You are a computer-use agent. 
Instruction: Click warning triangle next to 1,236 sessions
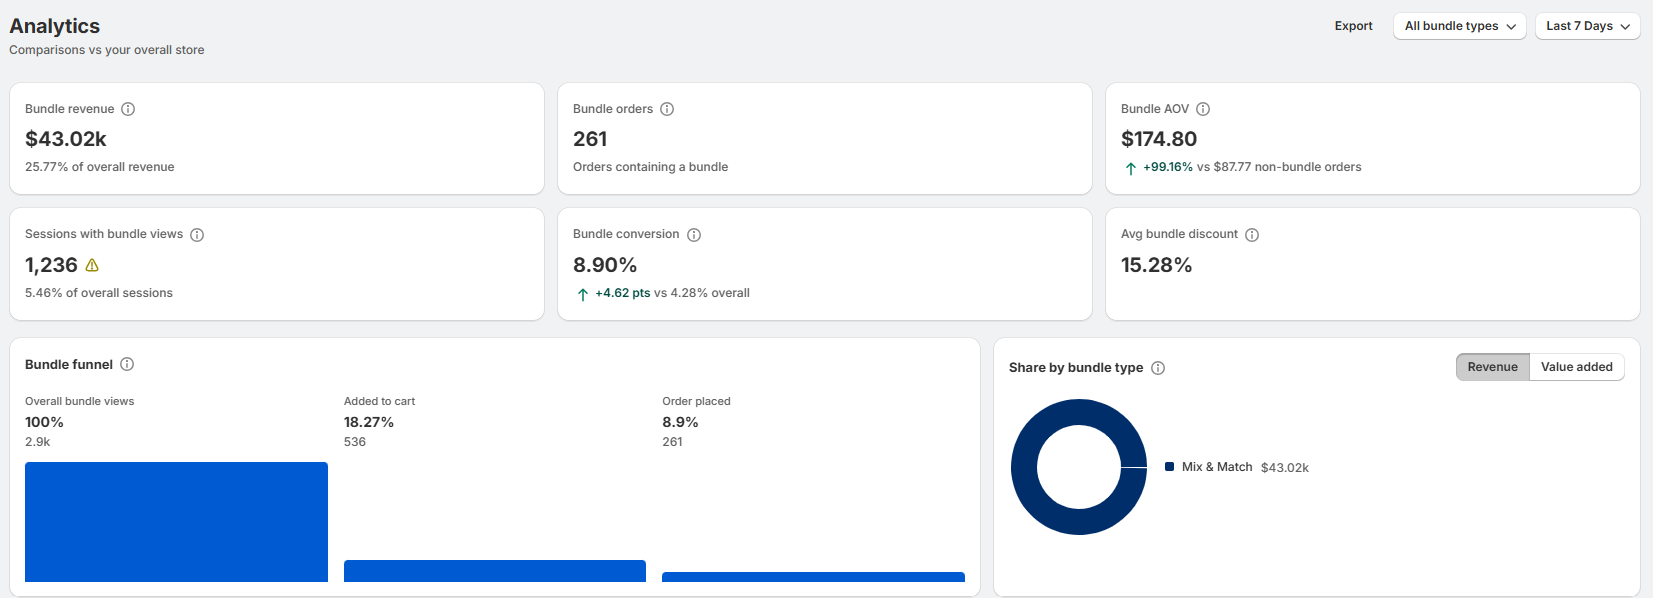[92, 265]
